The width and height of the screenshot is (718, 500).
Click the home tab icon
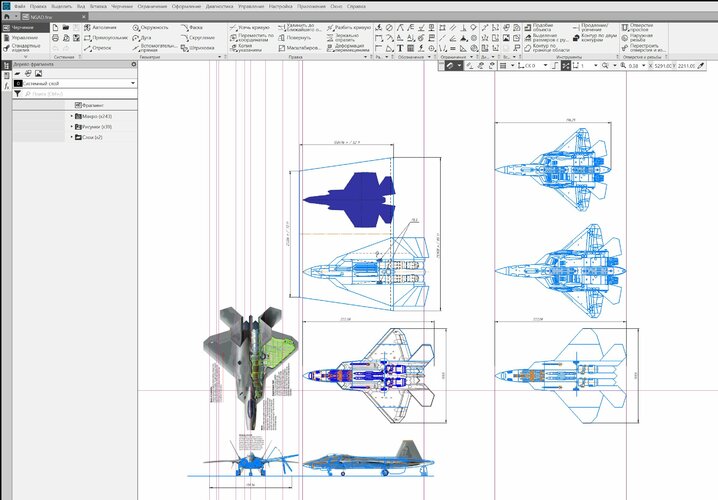pyautogui.click(x=6, y=16)
